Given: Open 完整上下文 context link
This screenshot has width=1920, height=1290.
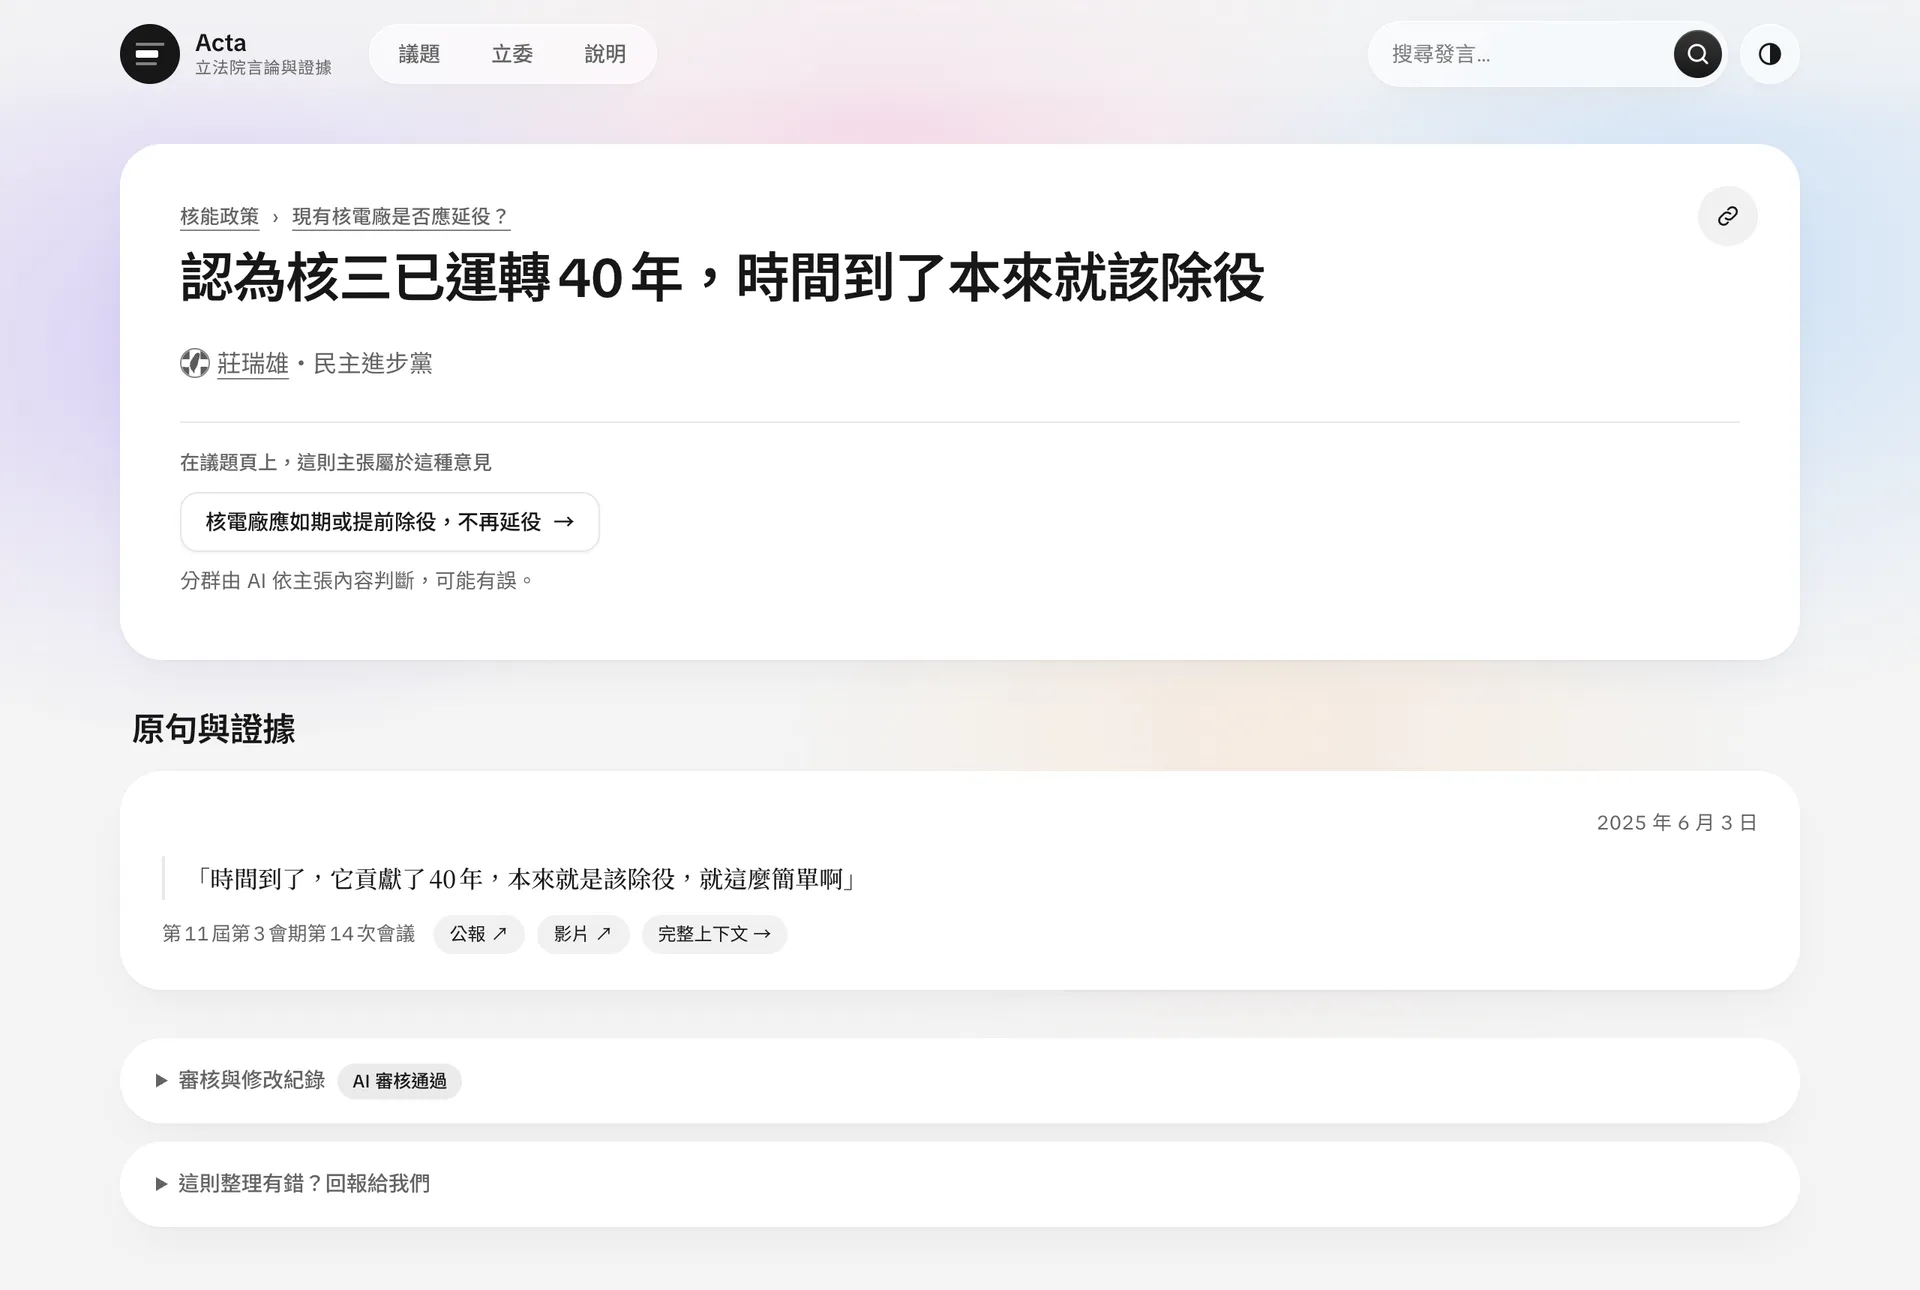Looking at the screenshot, I should click(x=715, y=934).
